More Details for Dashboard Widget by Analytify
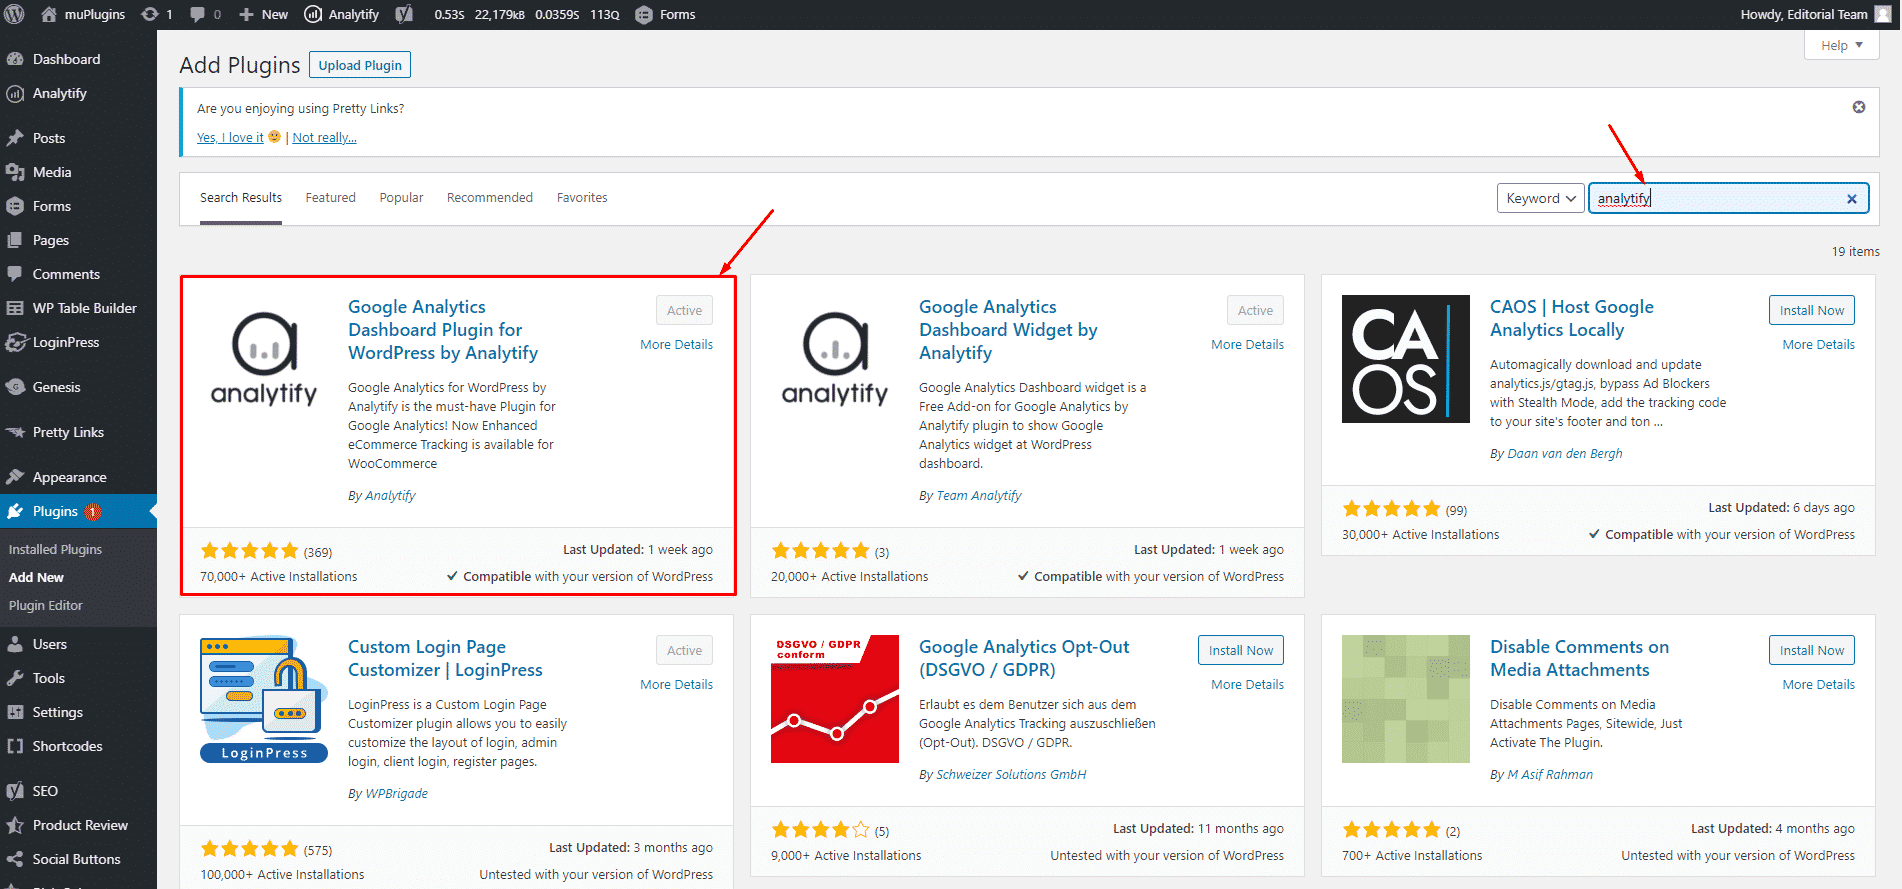This screenshot has height=889, width=1902. click(1247, 344)
